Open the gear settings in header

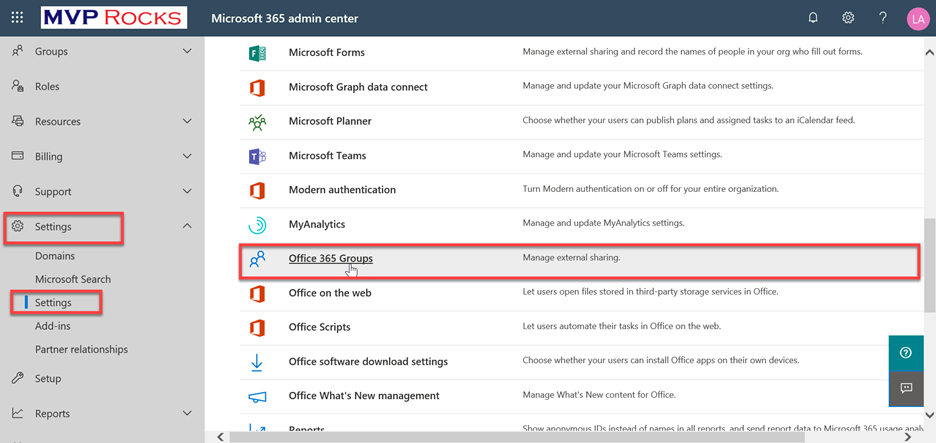pos(848,18)
